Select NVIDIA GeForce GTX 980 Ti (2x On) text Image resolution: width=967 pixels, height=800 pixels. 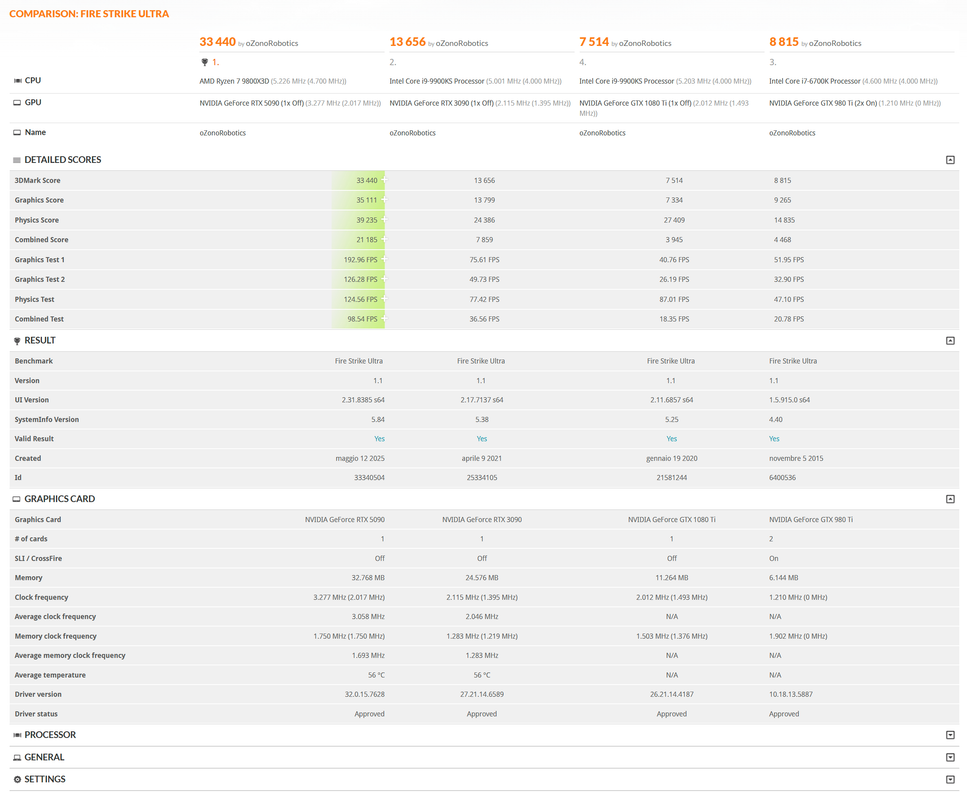[x=823, y=104]
